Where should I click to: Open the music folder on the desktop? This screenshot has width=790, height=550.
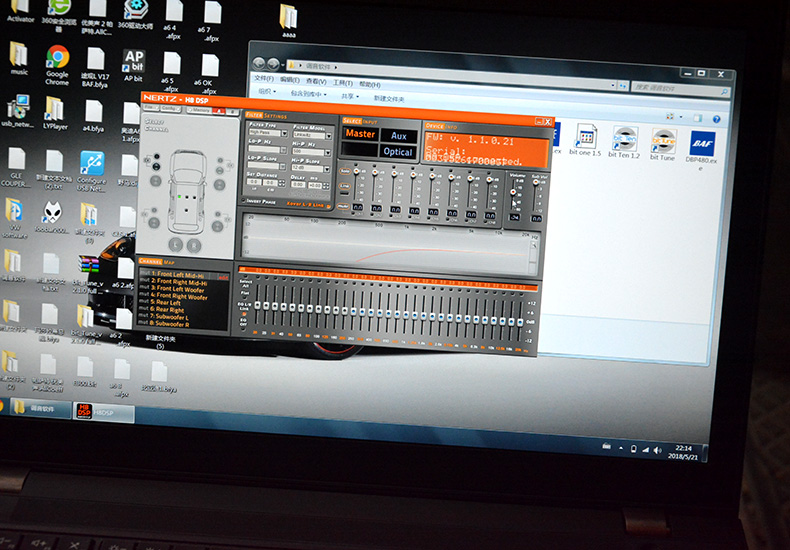[19, 56]
